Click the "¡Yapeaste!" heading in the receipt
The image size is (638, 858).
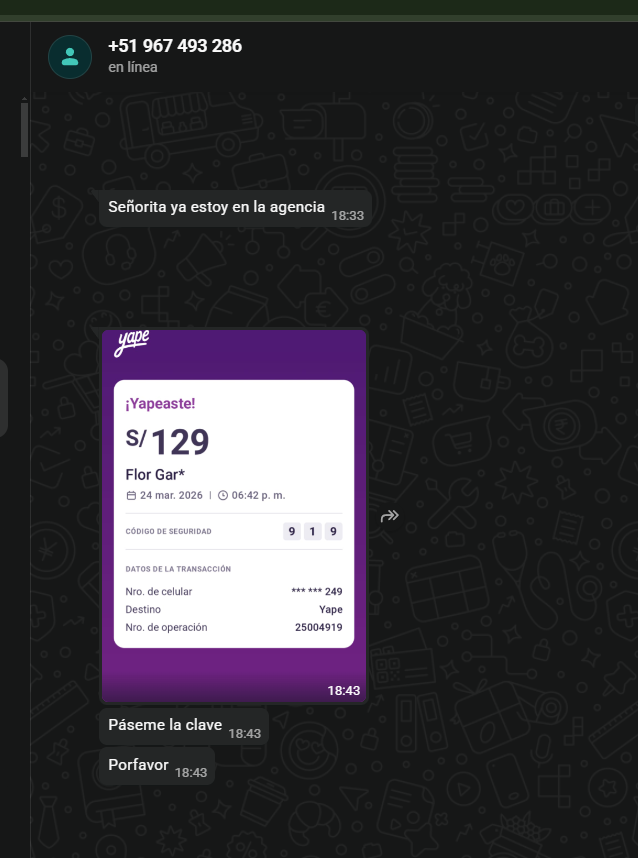tap(160, 404)
